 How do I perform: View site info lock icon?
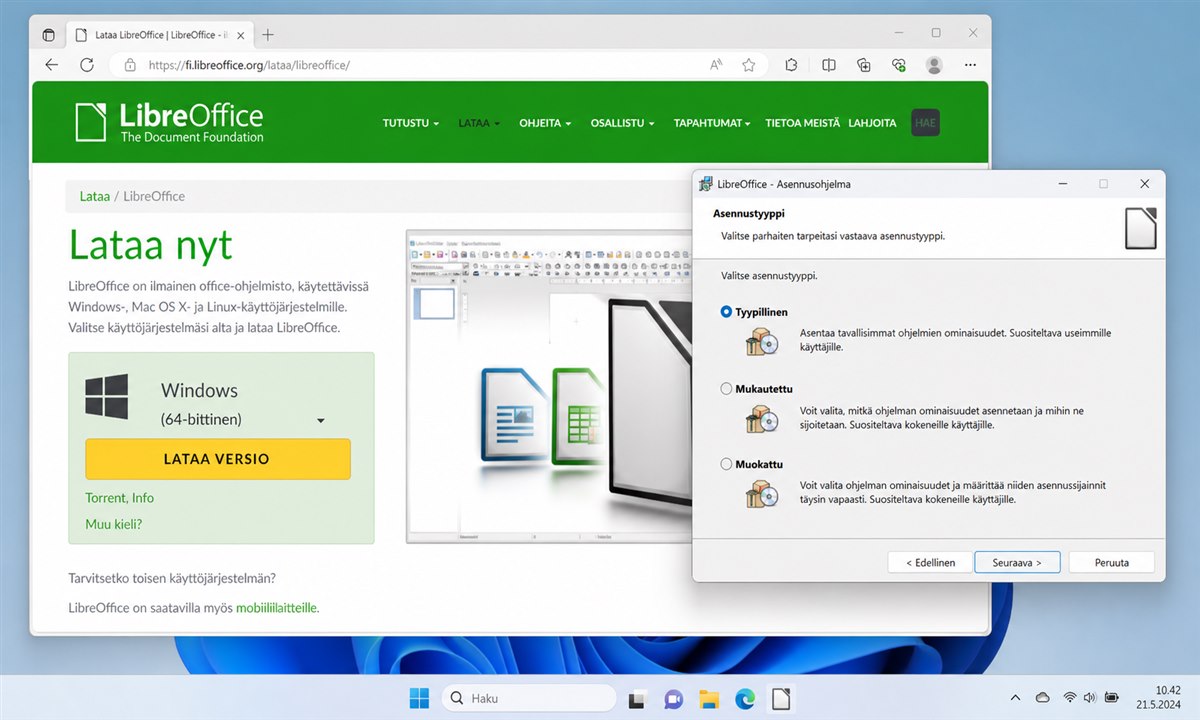129,65
